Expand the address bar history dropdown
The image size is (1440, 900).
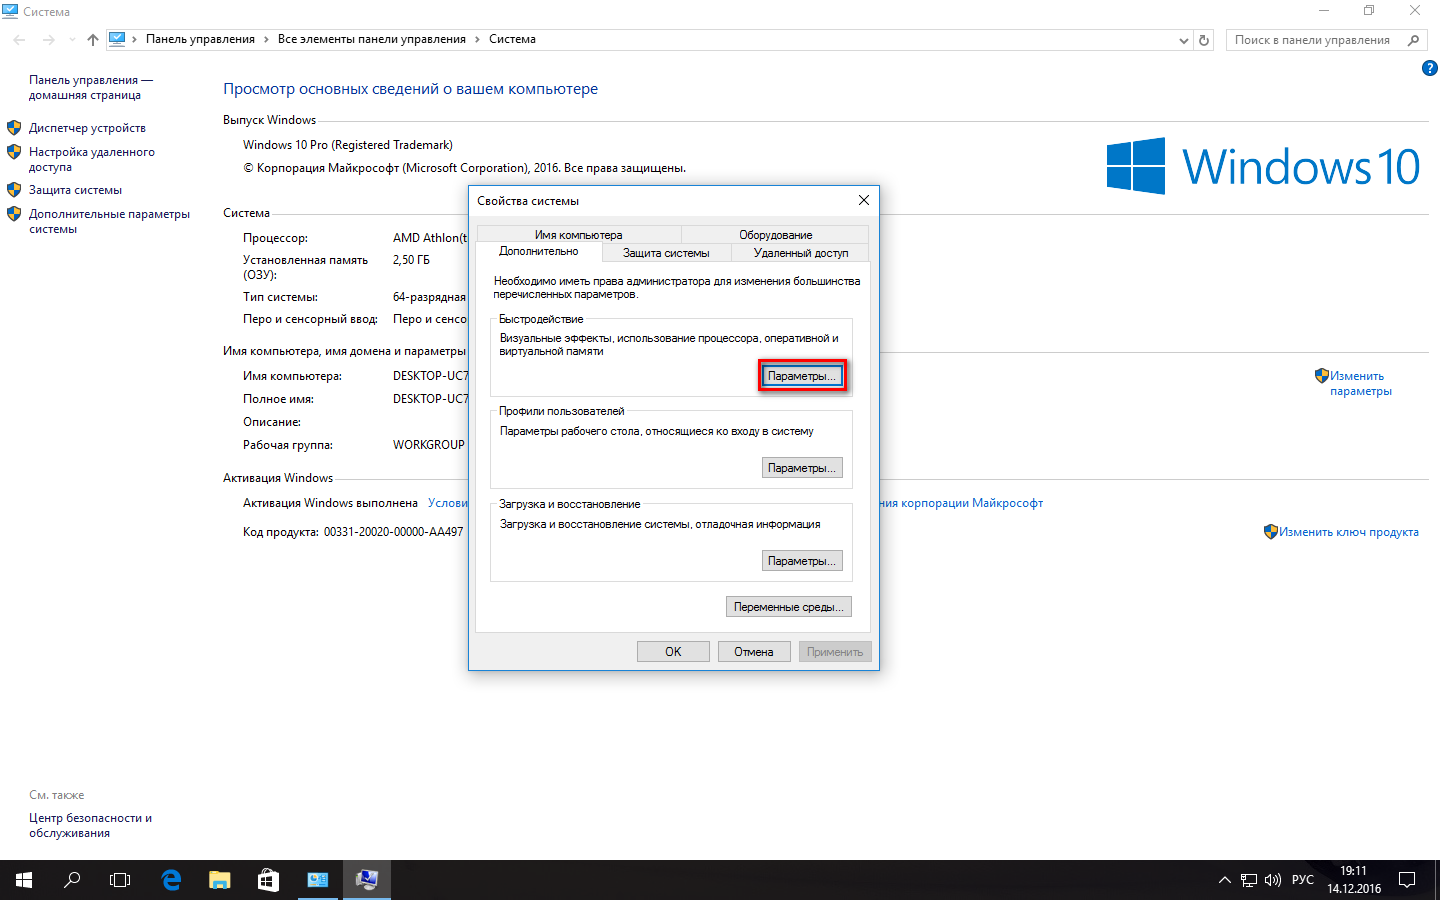click(x=1184, y=40)
